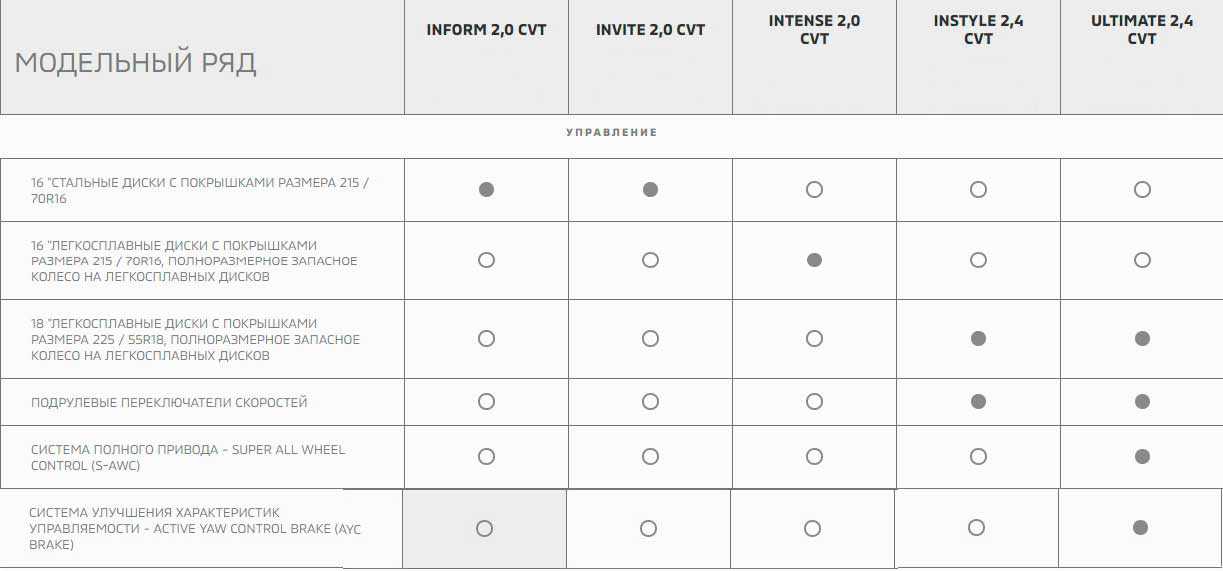The image size is (1223, 571).
Task: Click filled dot for 16 steel wheels under INVITE
Action: tap(650, 189)
